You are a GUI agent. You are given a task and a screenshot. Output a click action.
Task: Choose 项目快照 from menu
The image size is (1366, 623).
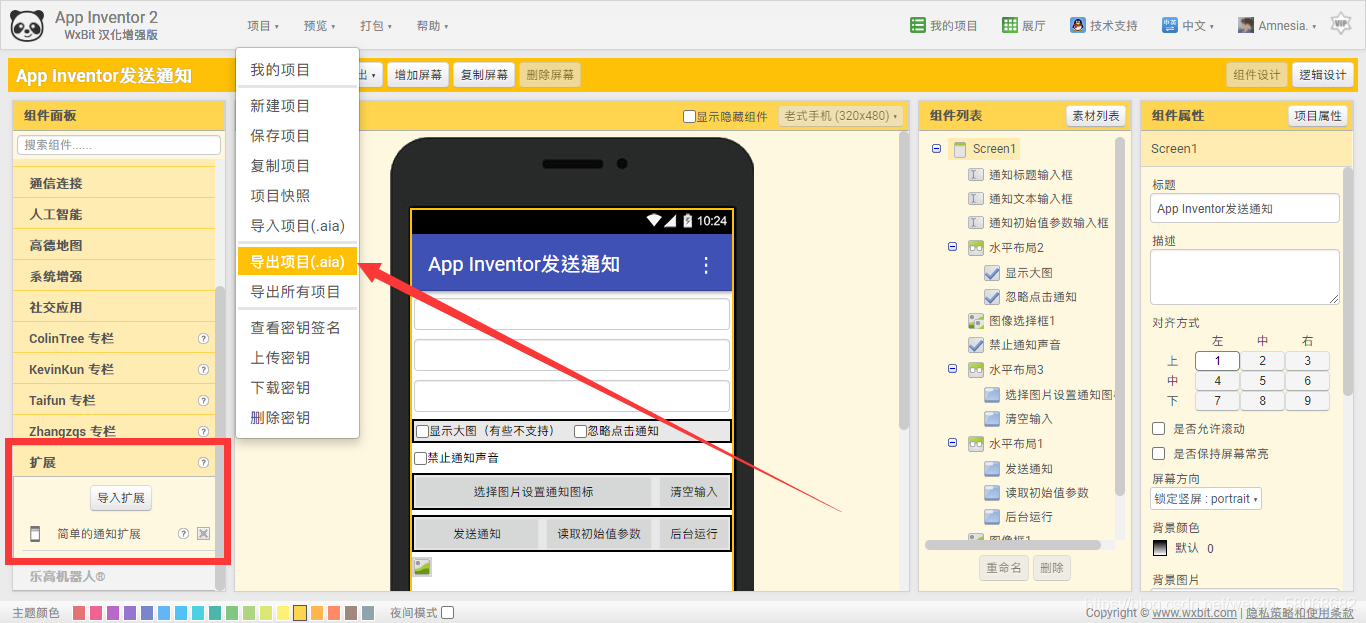tap(297, 196)
